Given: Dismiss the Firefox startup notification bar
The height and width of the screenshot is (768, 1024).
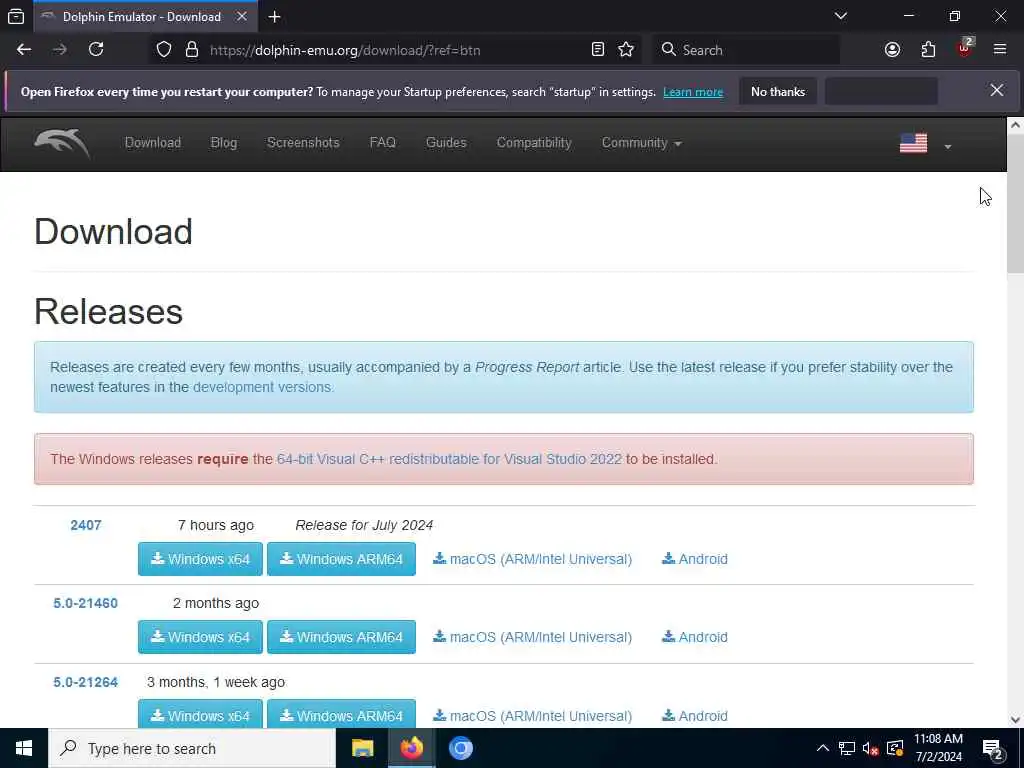Looking at the screenshot, I should pos(997,90).
